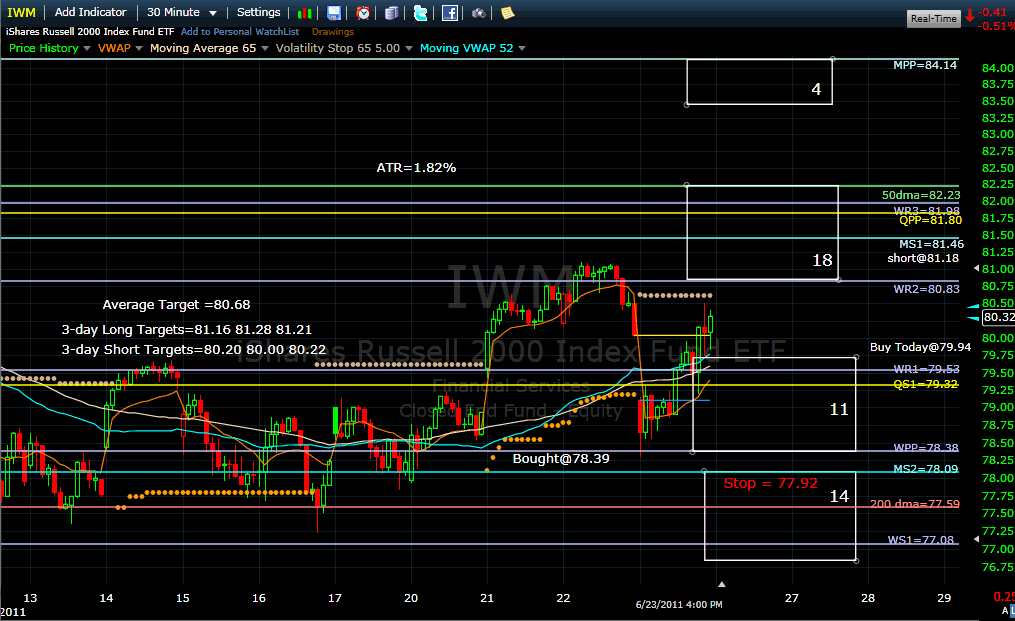The width and height of the screenshot is (1015, 621).
Task: Select the '3-day Short Targets' annotation line
Action: pyautogui.click(x=194, y=350)
